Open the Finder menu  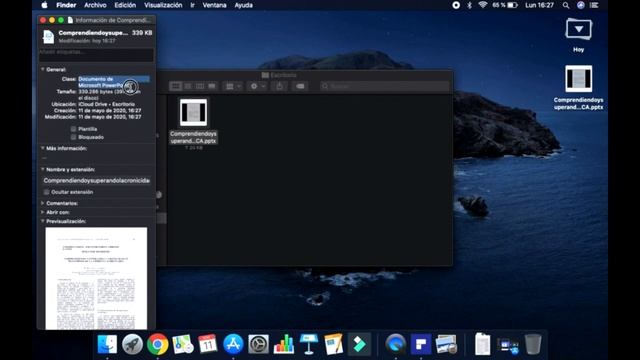[x=66, y=5]
